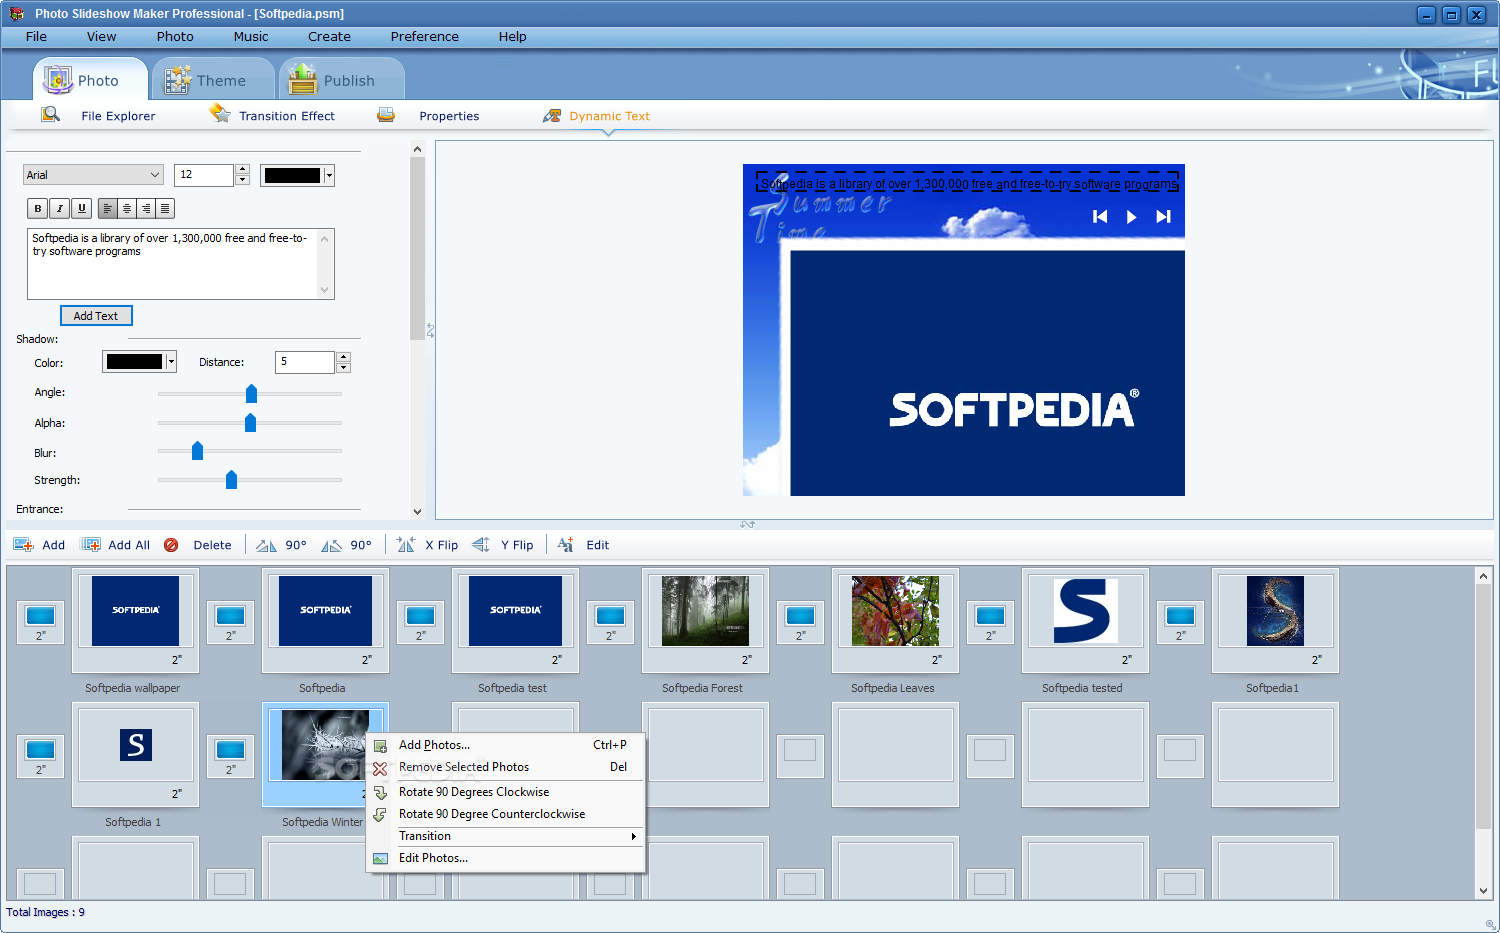
Task: Click the Transition Effect star icon
Action: (220, 114)
